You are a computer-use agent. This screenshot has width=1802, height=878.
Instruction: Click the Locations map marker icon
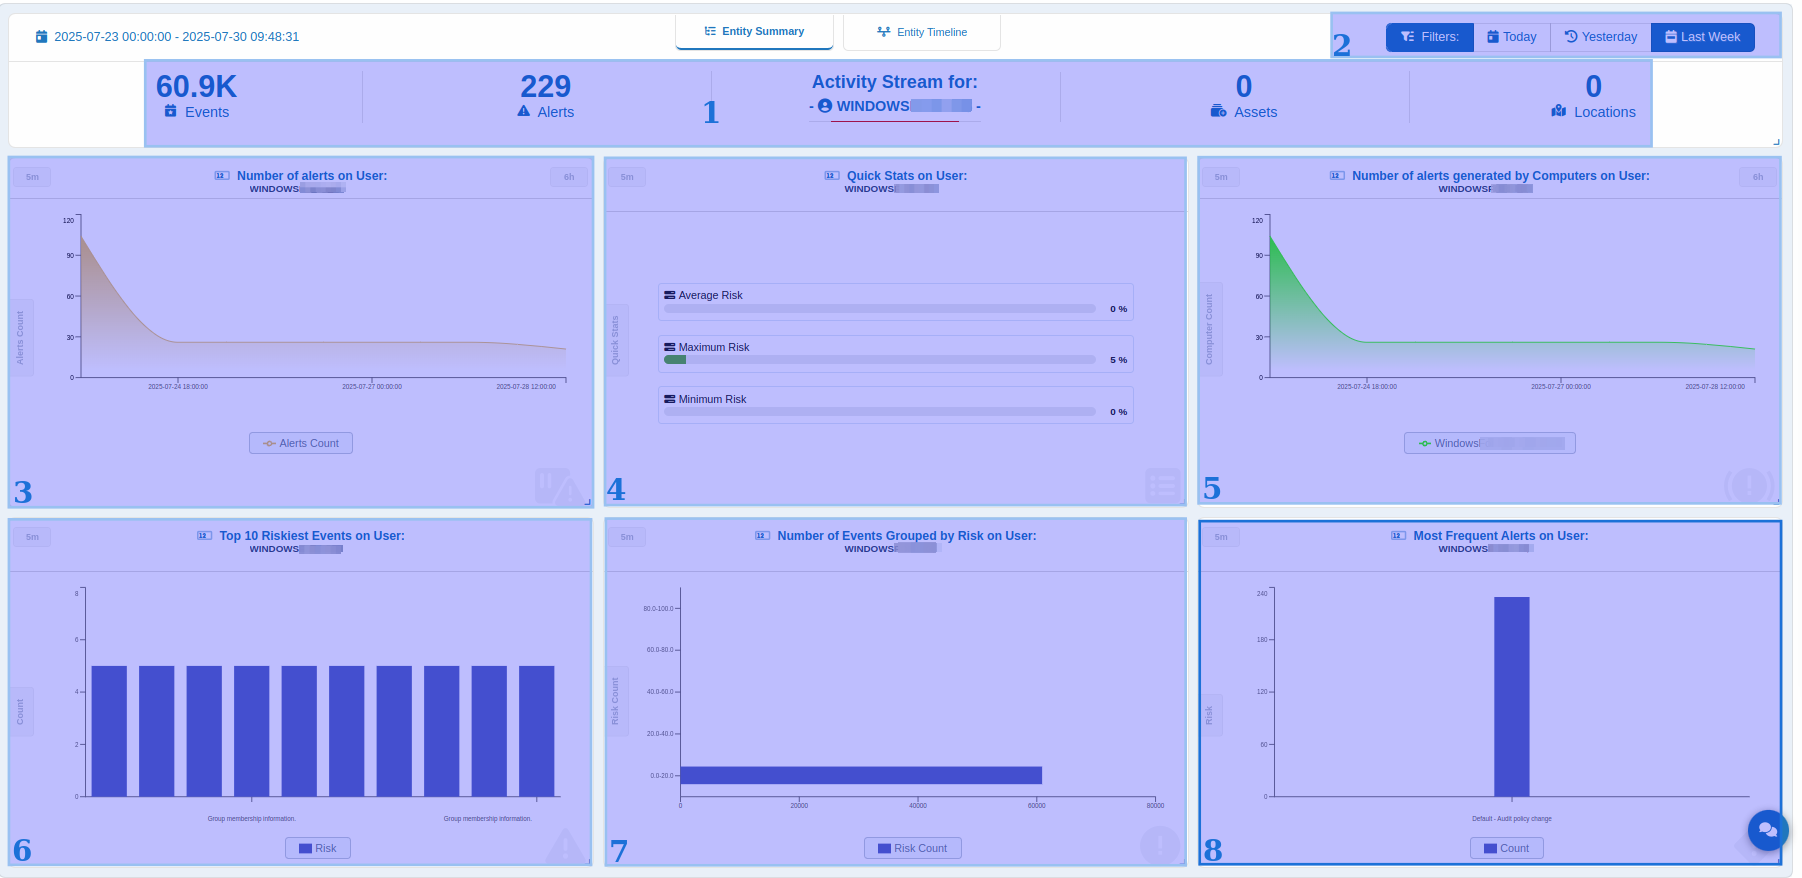pos(1558,112)
